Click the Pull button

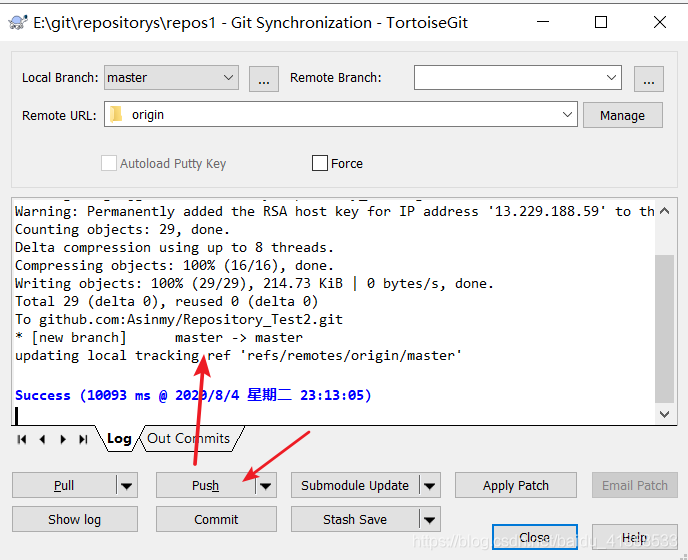(x=64, y=485)
